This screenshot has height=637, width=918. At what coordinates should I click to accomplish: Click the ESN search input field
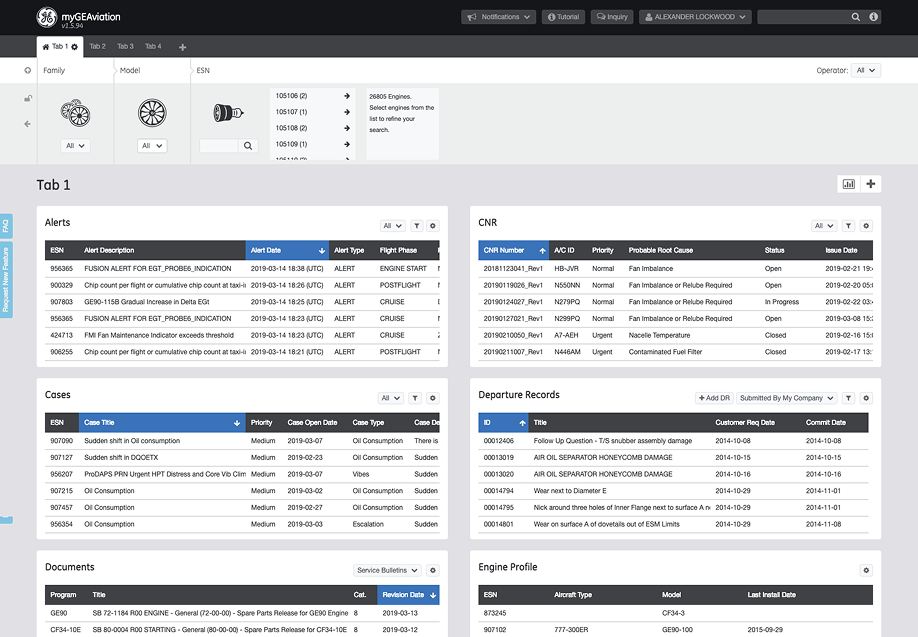click(x=218, y=146)
